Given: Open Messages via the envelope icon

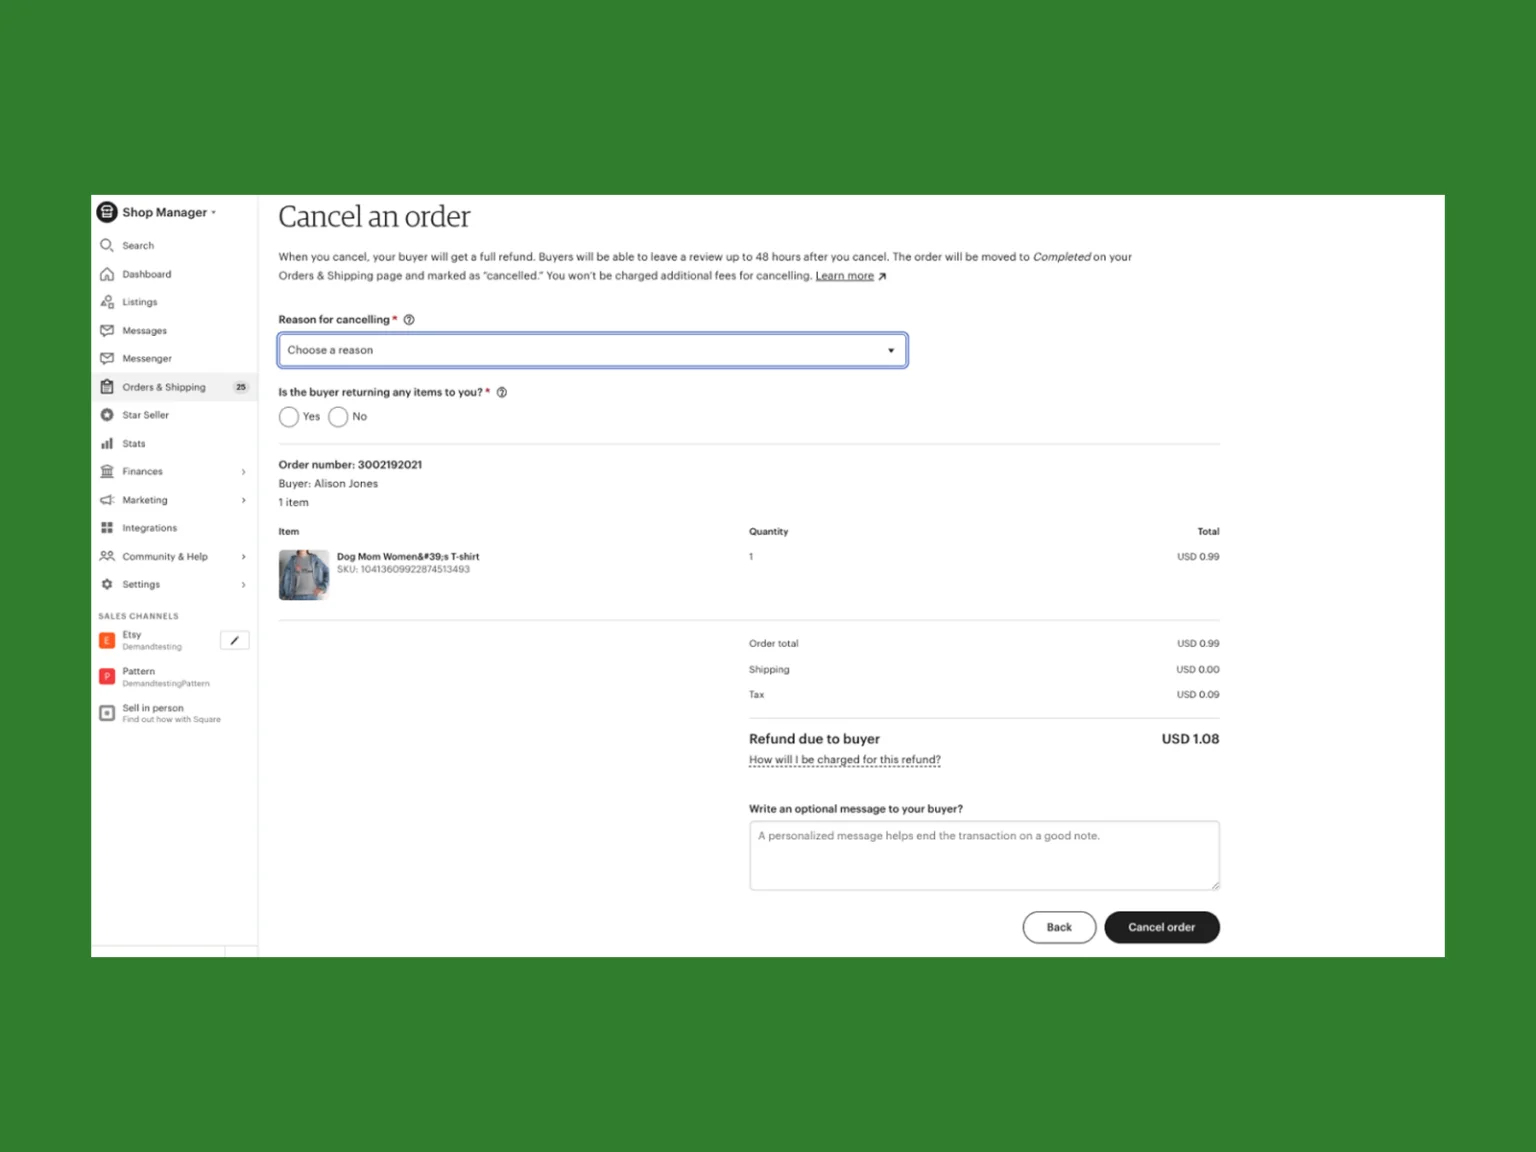Looking at the screenshot, I should click(x=107, y=330).
